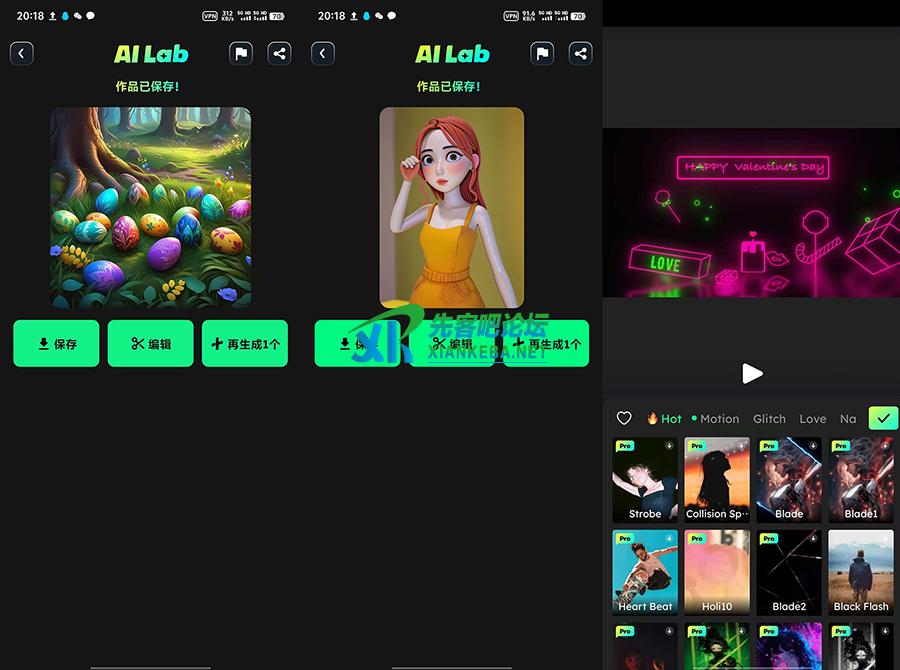Select the Love effects tab

pyautogui.click(x=813, y=419)
